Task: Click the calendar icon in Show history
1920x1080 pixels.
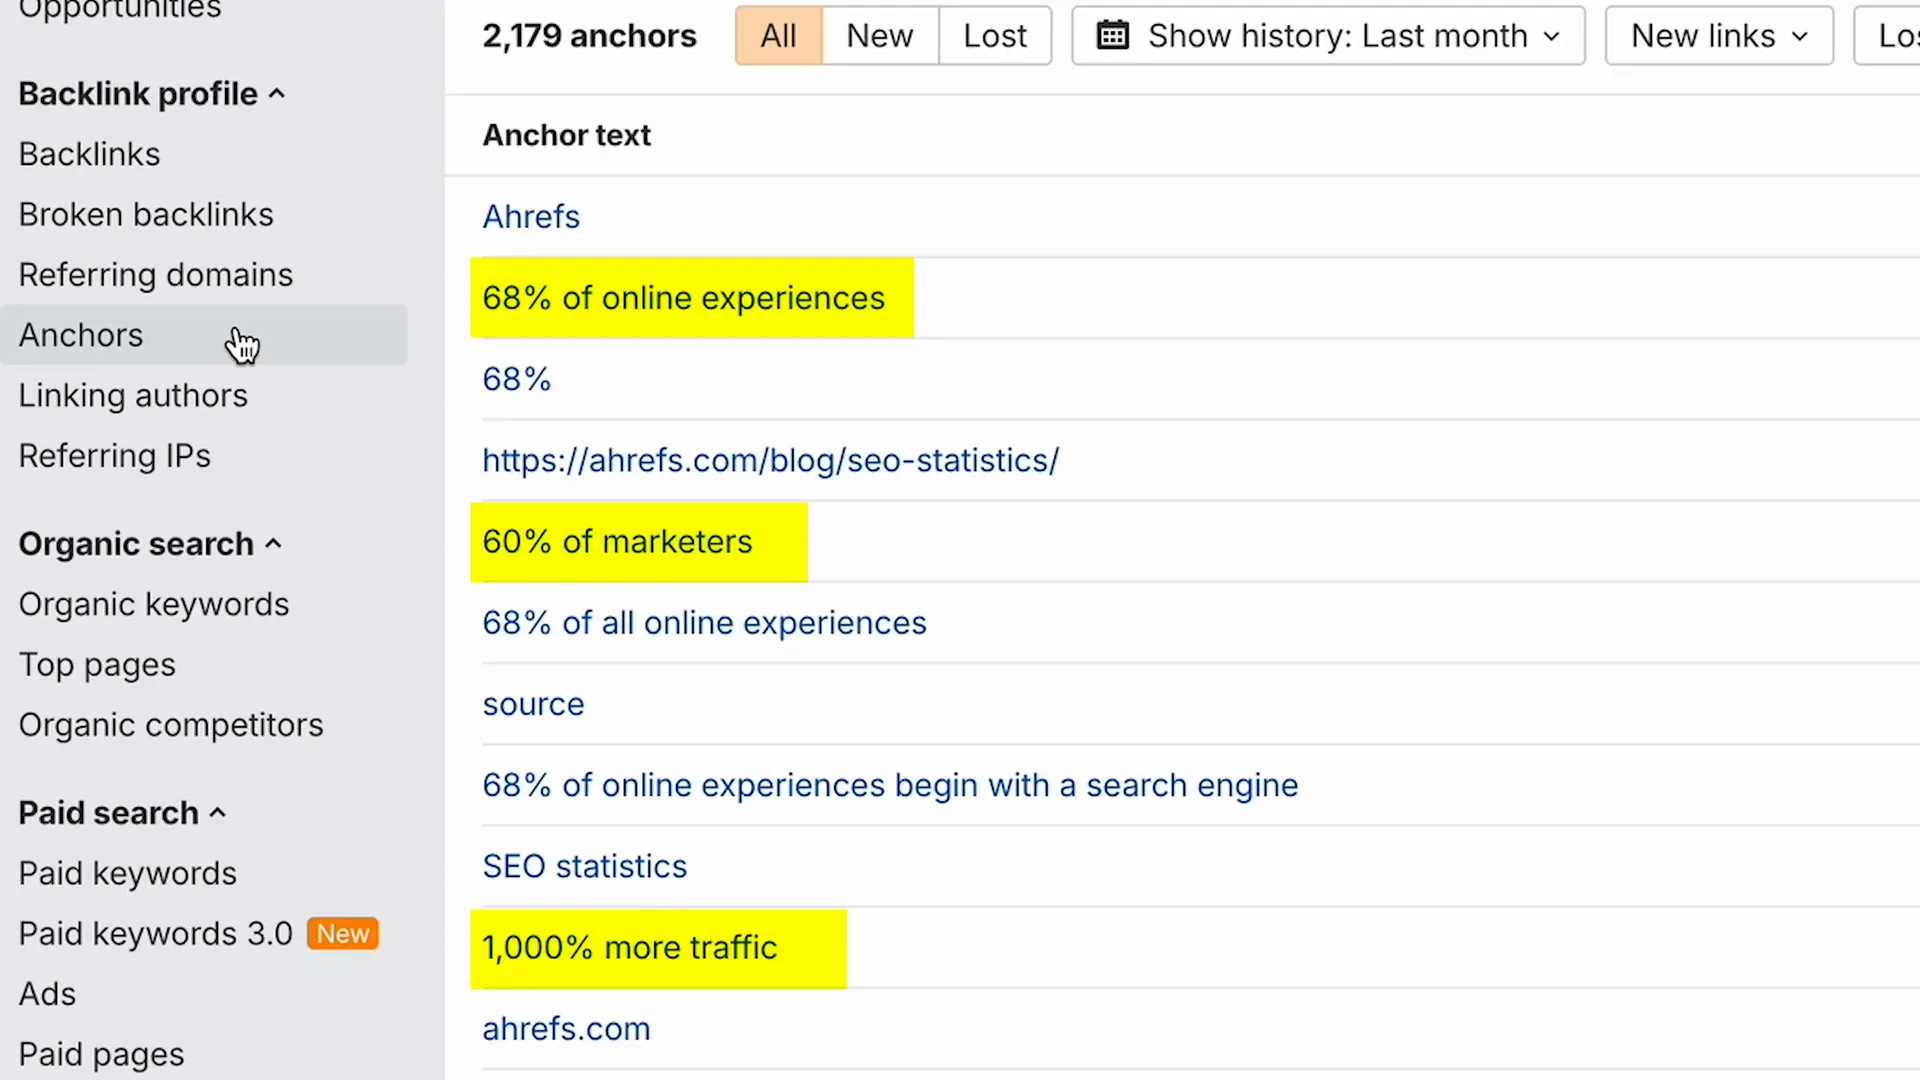Action: [x=1112, y=36]
